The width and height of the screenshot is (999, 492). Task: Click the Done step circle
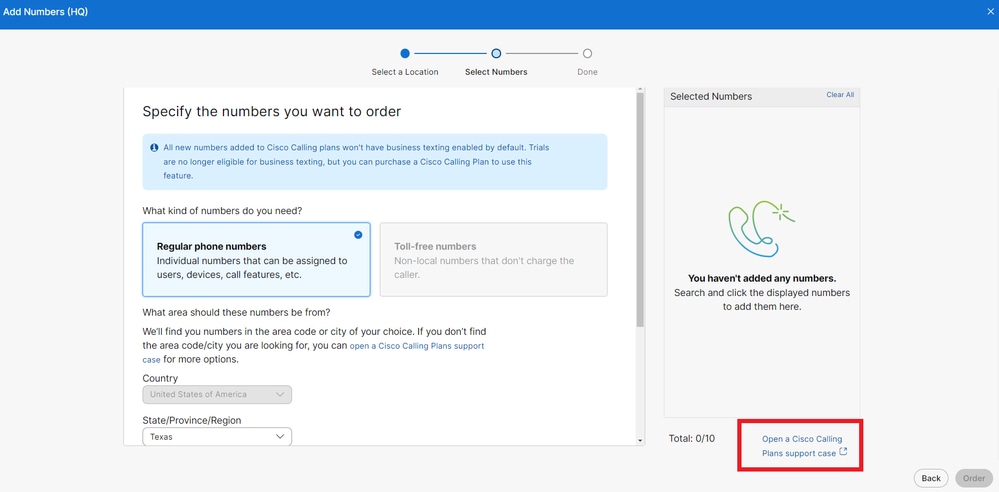click(x=587, y=54)
